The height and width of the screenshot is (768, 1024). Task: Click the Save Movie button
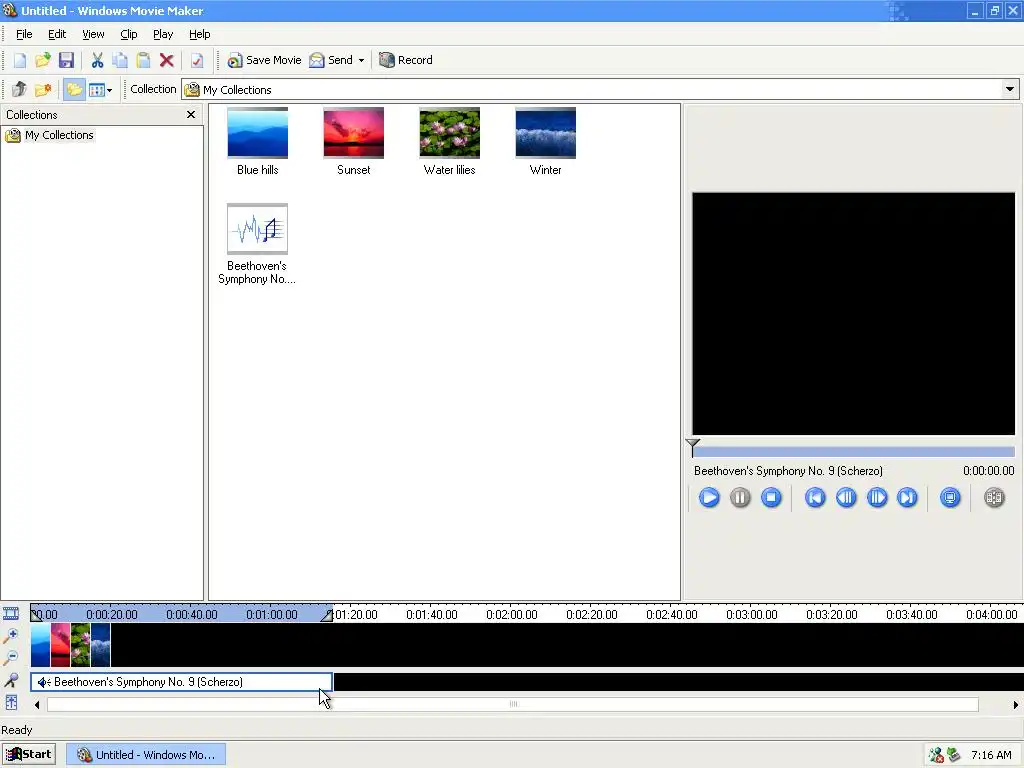click(x=264, y=60)
